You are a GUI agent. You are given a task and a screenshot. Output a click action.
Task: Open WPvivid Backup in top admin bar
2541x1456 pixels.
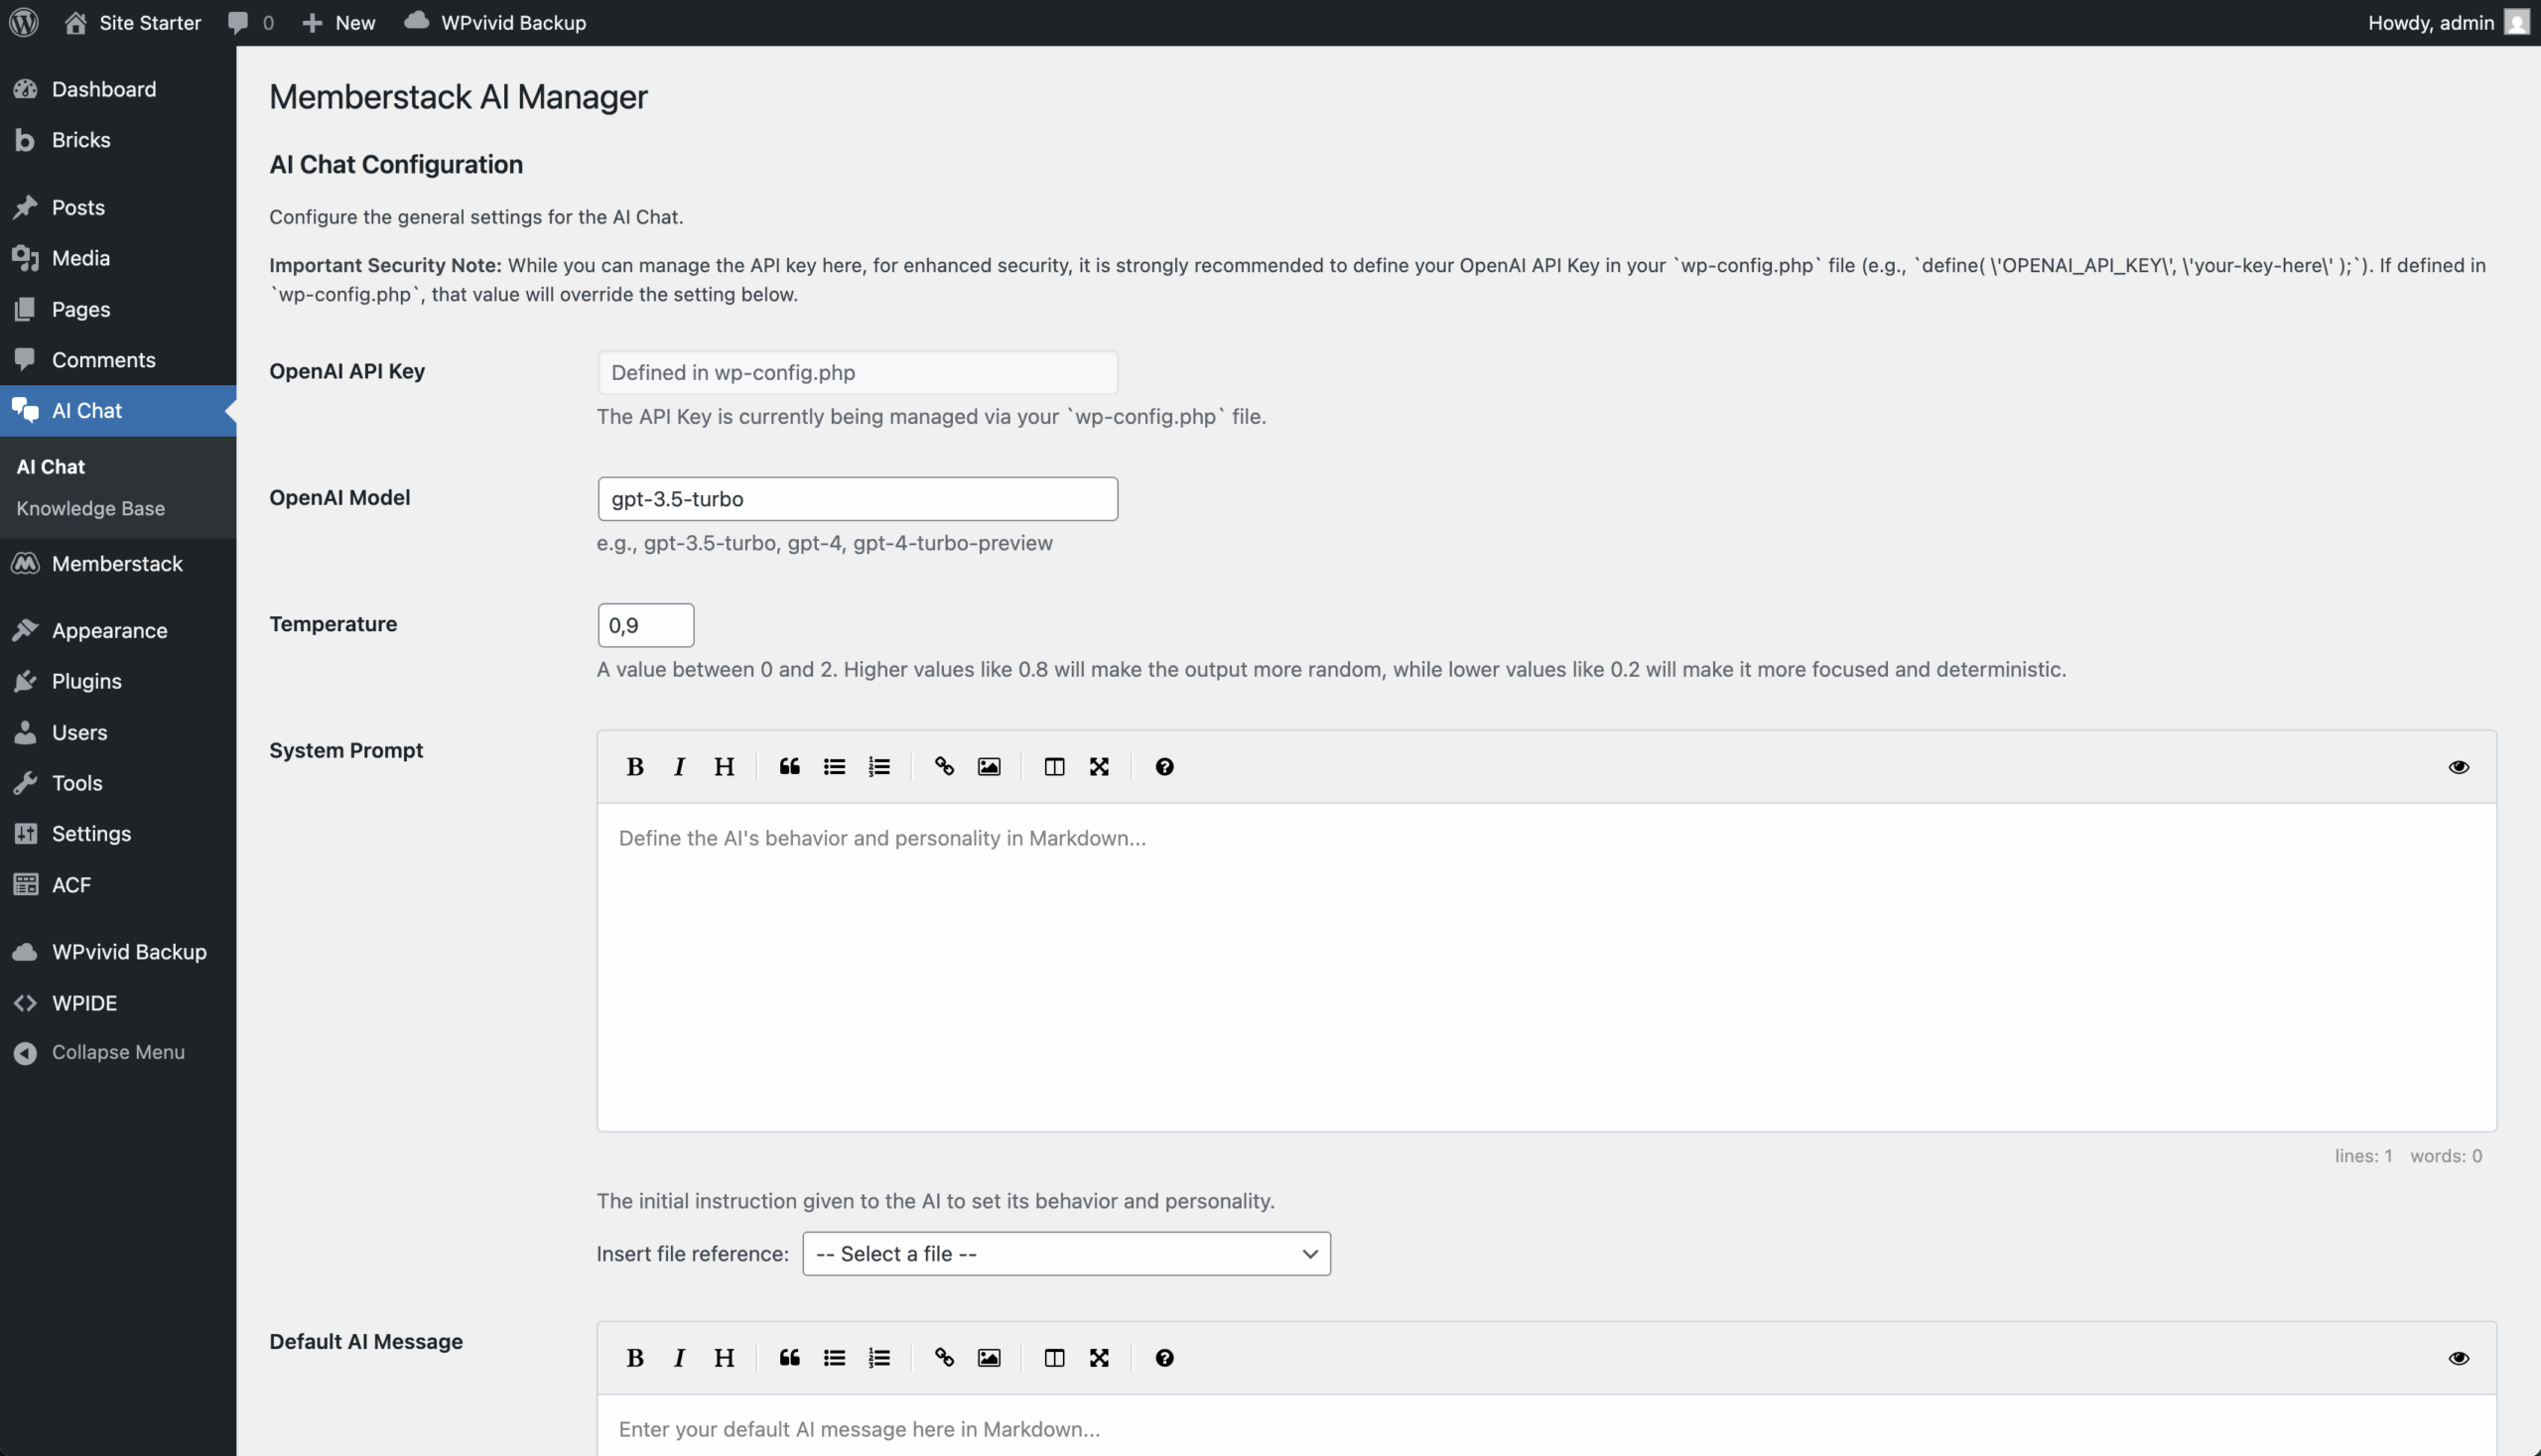495,22
